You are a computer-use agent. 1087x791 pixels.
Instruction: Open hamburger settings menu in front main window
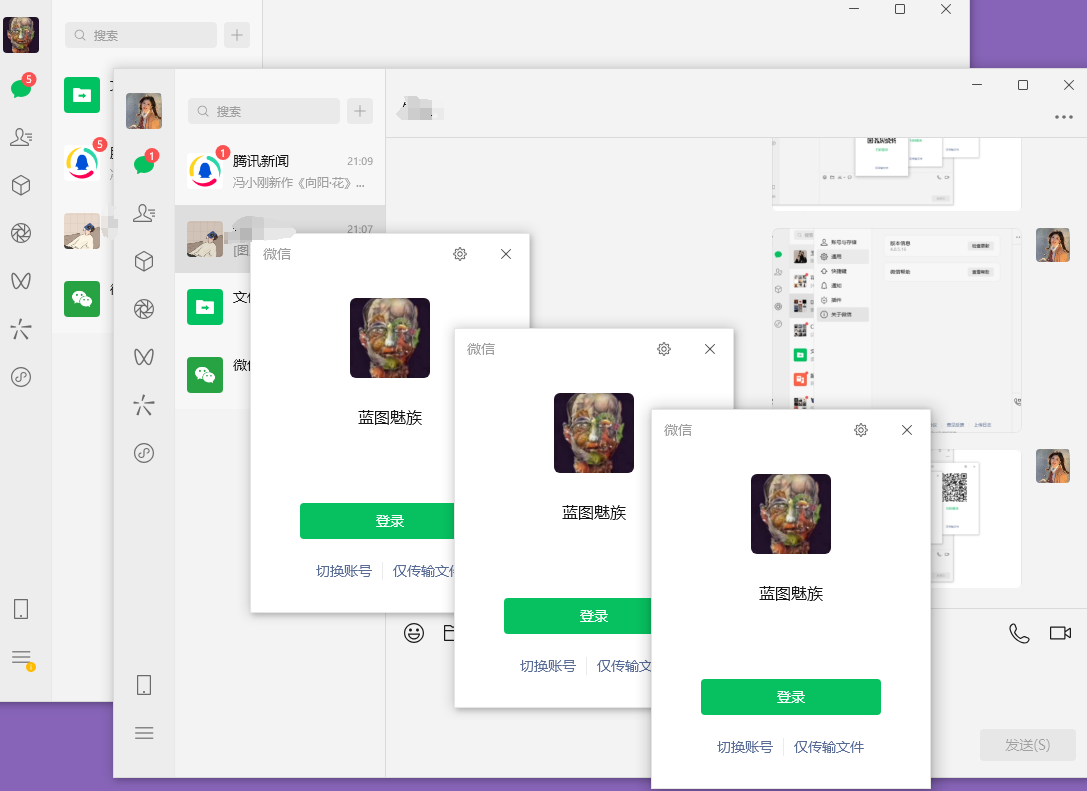pyautogui.click(x=144, y=733)
